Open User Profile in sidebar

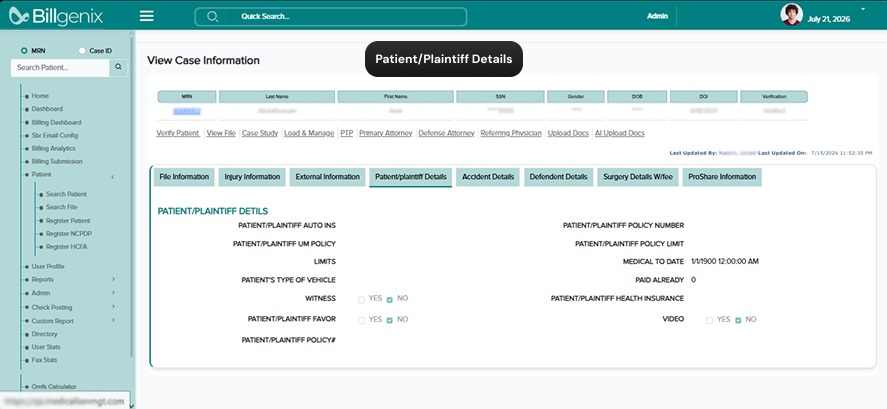point(48,266)
